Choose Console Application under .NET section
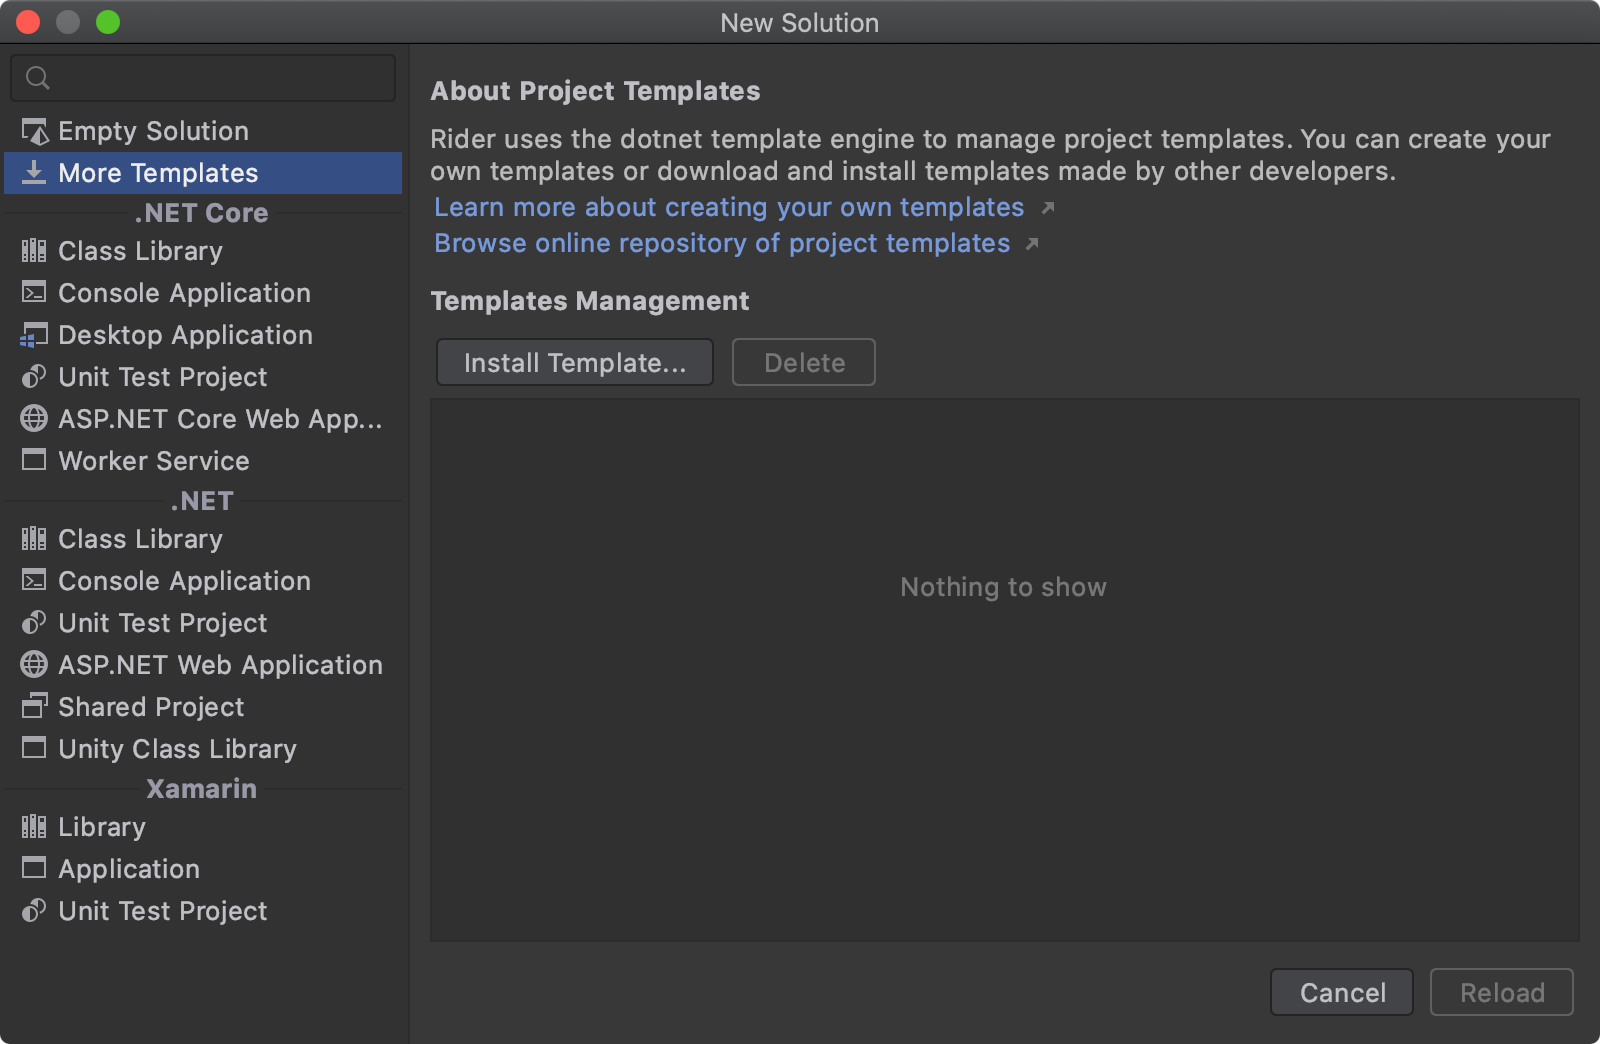The height and width of the screenshot is (1044, 1600). pos(203,581)
